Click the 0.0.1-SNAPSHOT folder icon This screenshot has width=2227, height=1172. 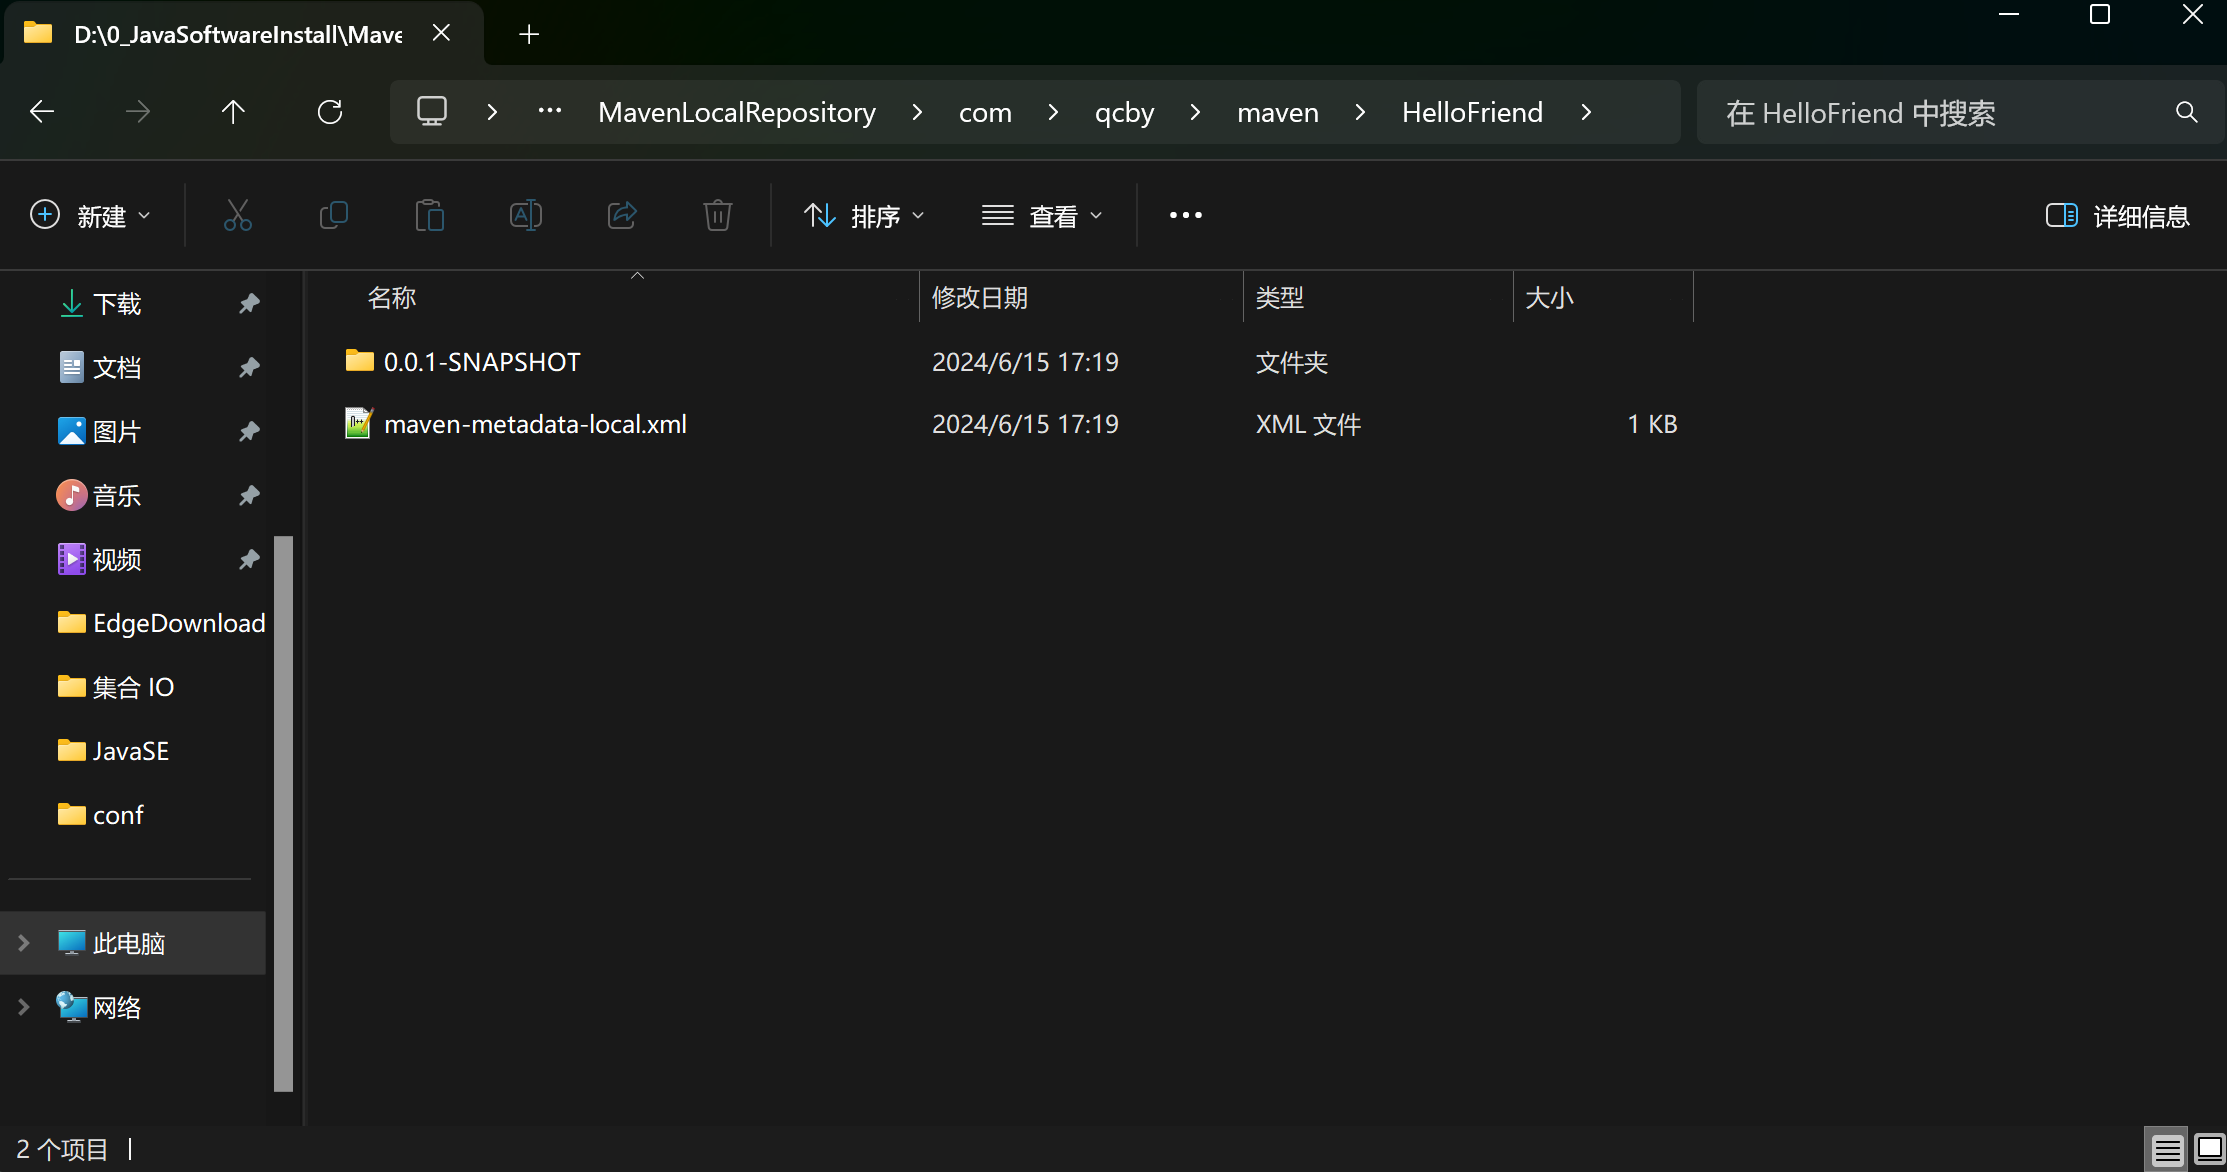359,360
